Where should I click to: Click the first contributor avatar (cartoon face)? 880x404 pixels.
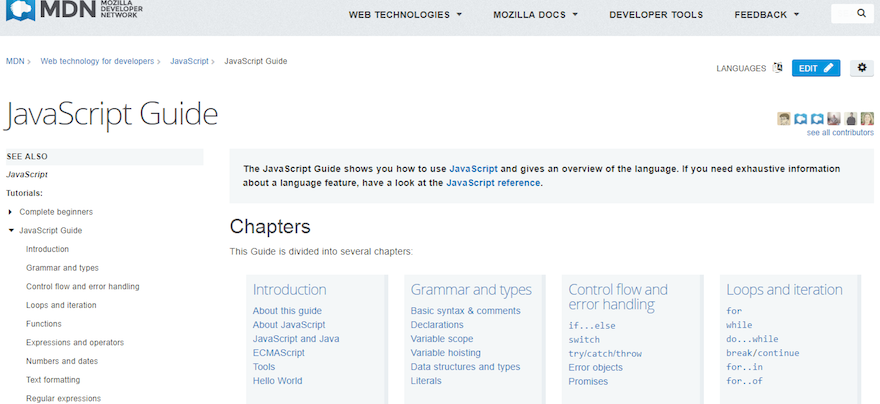[784, 118]
